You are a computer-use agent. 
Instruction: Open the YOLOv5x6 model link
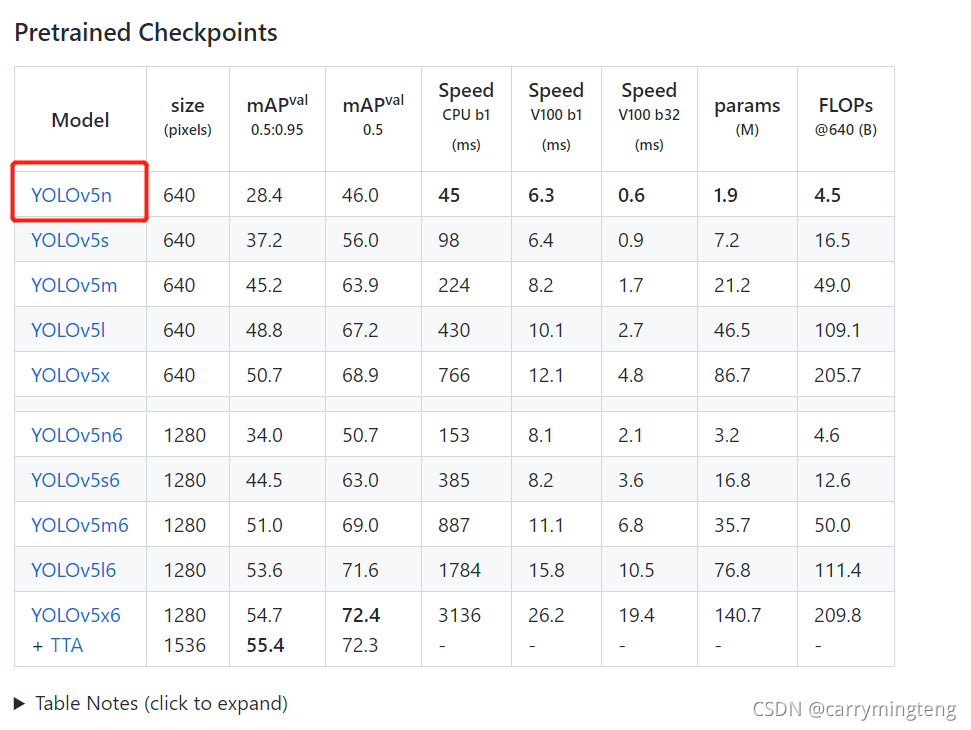tap(76, 615)
